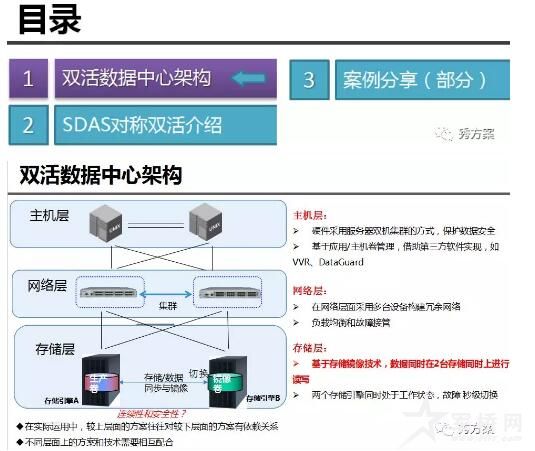
Task: Click the right UNIX server icon in 主机层
Action: [x=206, y=222]
